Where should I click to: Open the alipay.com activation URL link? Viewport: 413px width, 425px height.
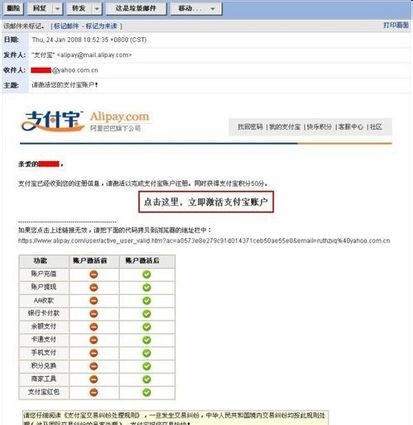(204, 241)
